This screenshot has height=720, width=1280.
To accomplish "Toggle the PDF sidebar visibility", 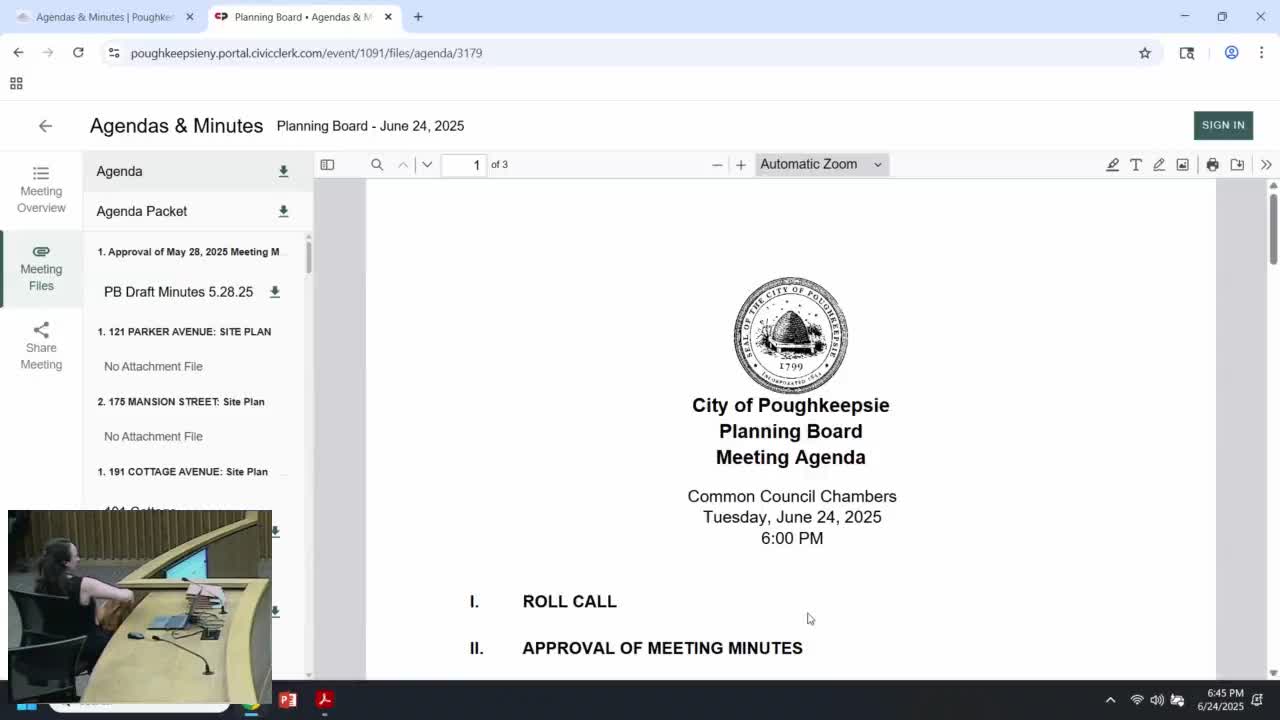I will [327, 164].
